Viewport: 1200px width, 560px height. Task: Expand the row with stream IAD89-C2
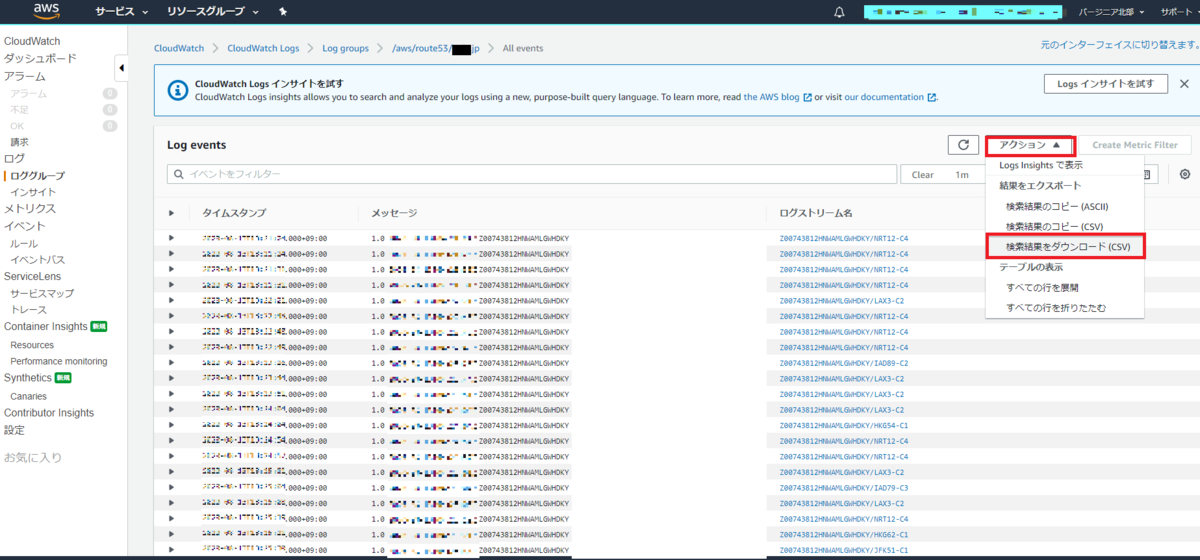point(171,363)
